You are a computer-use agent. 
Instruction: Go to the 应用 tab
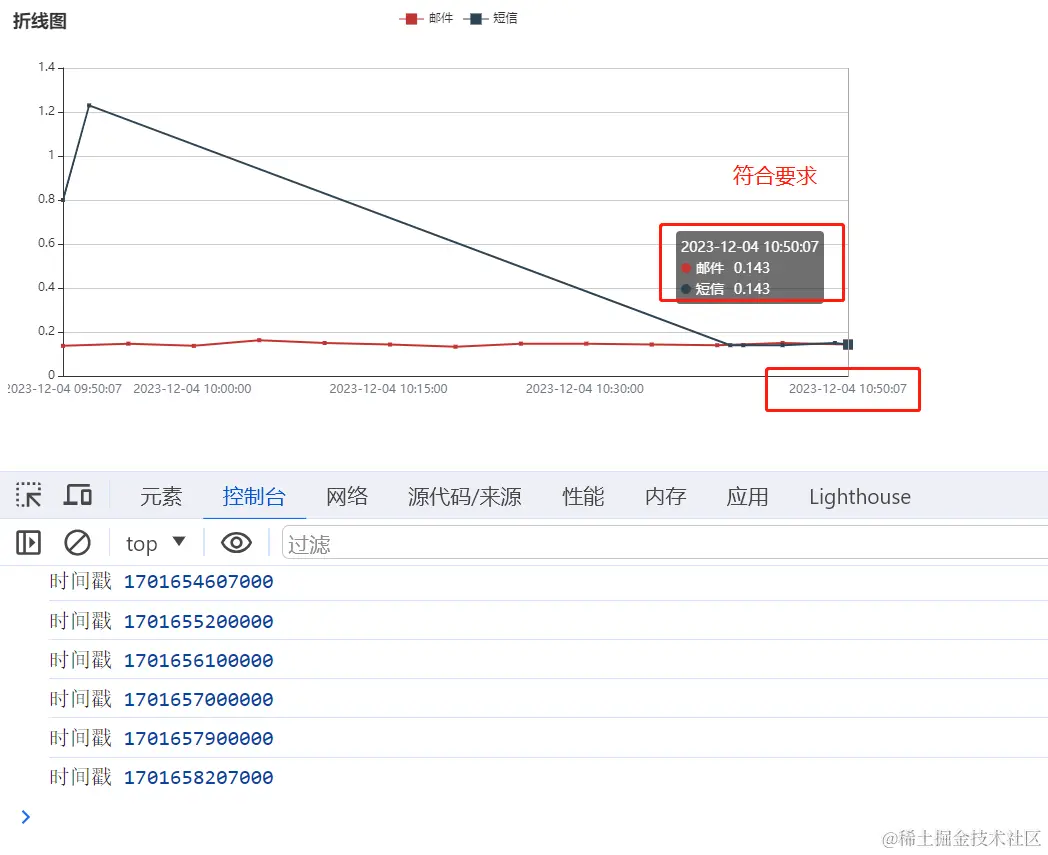tap(747, 497)
